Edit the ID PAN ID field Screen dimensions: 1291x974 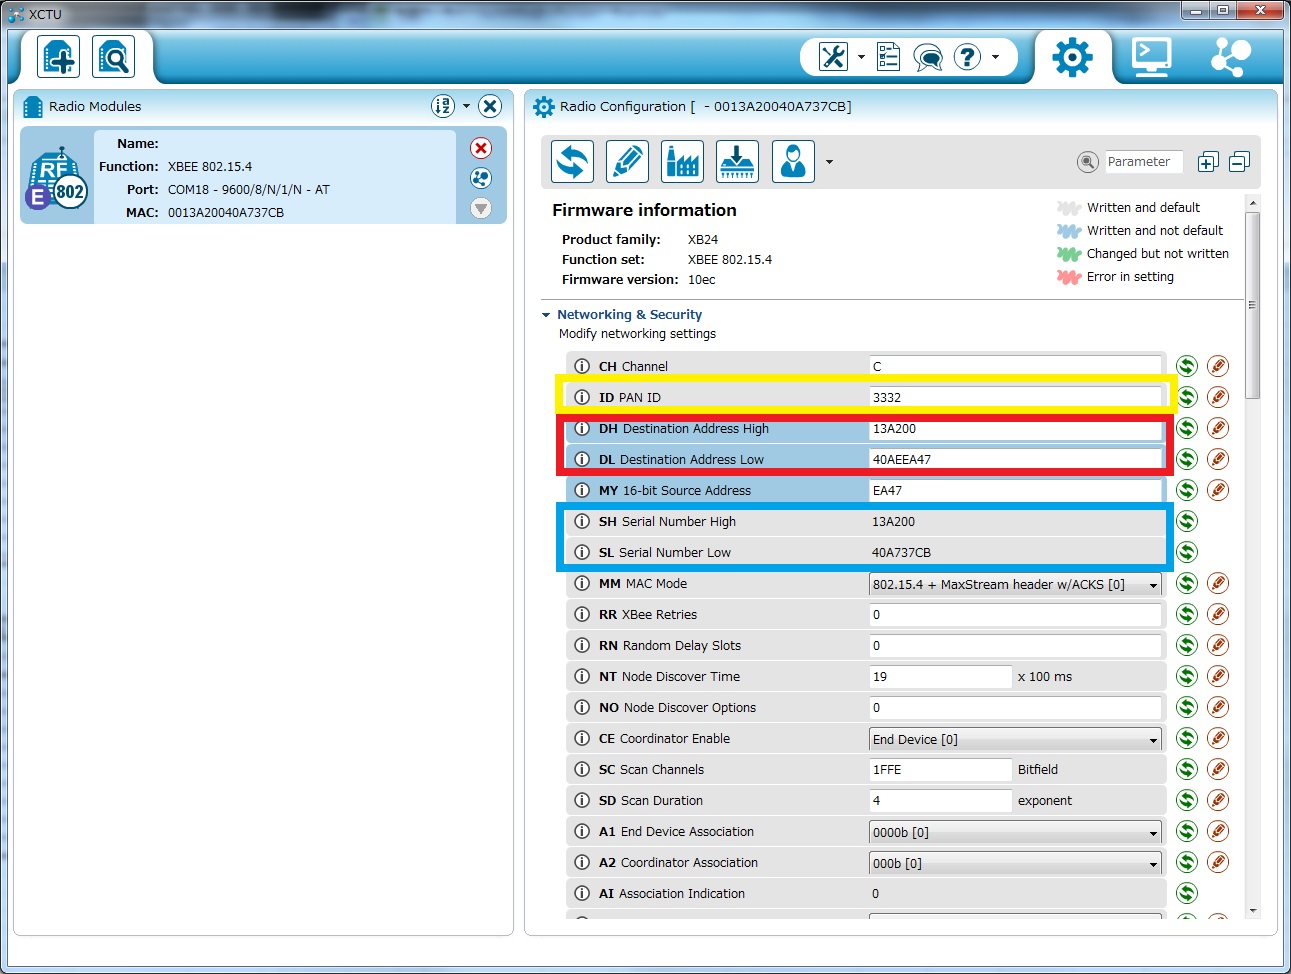click(1015, 397)
